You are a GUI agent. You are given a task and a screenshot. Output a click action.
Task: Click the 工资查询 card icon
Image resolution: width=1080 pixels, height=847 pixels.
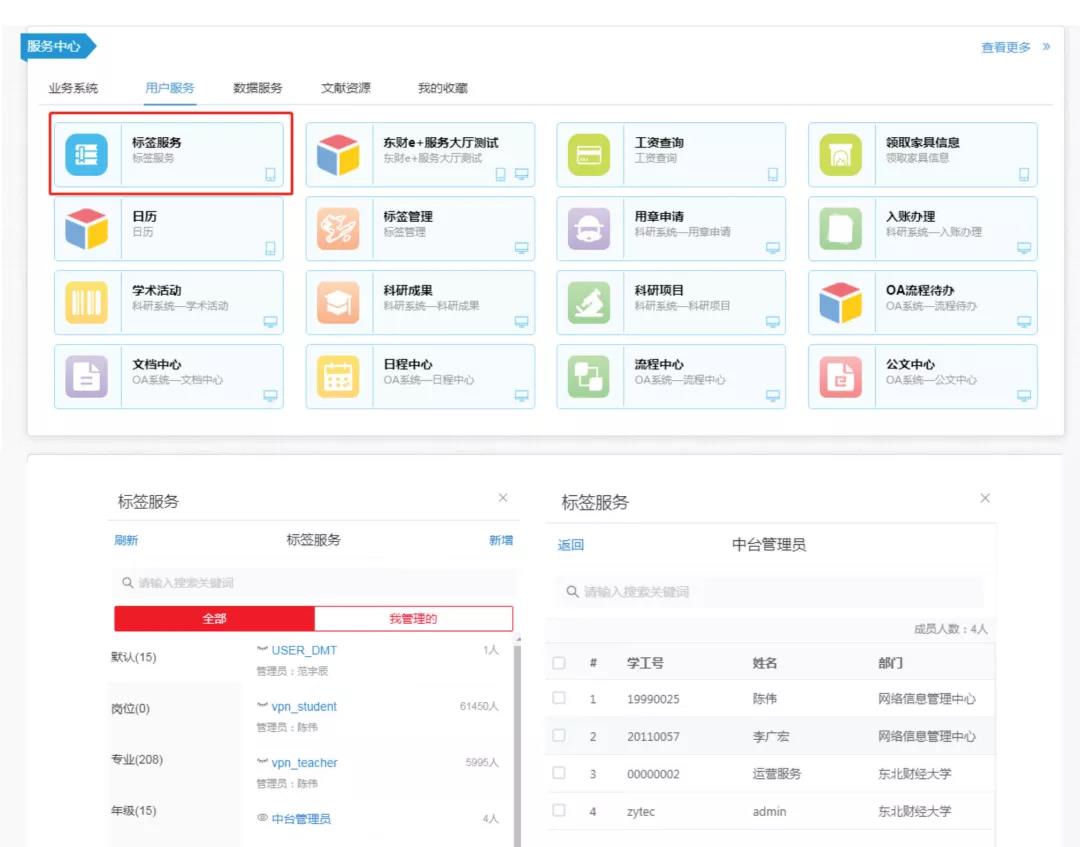click(589, 155)
